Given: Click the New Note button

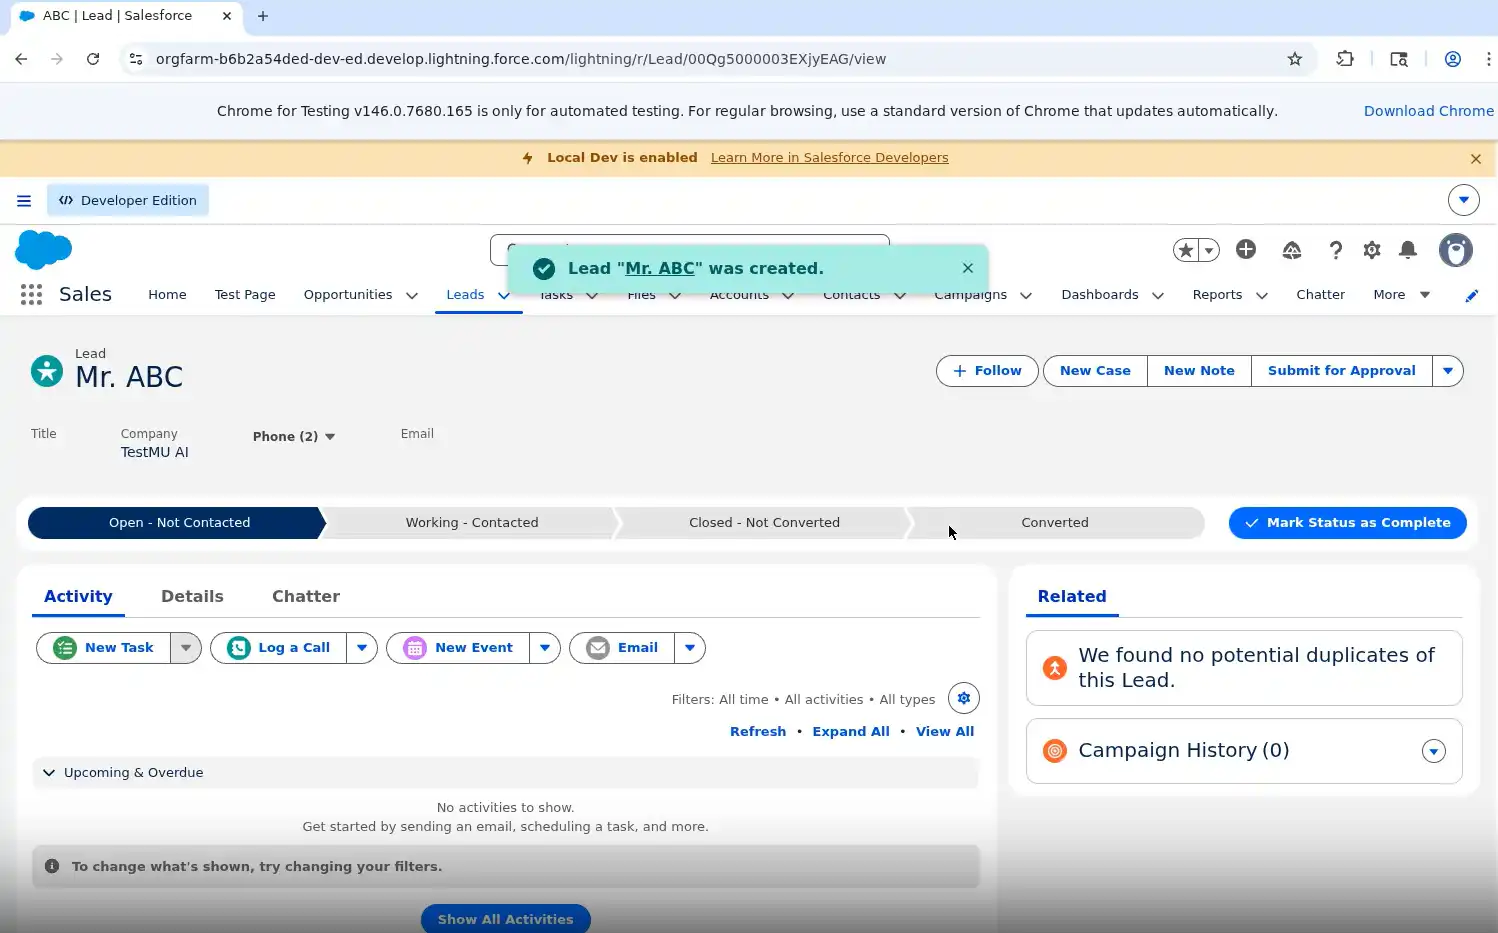Looking at the screenshot, I should tap(1199, 371).
